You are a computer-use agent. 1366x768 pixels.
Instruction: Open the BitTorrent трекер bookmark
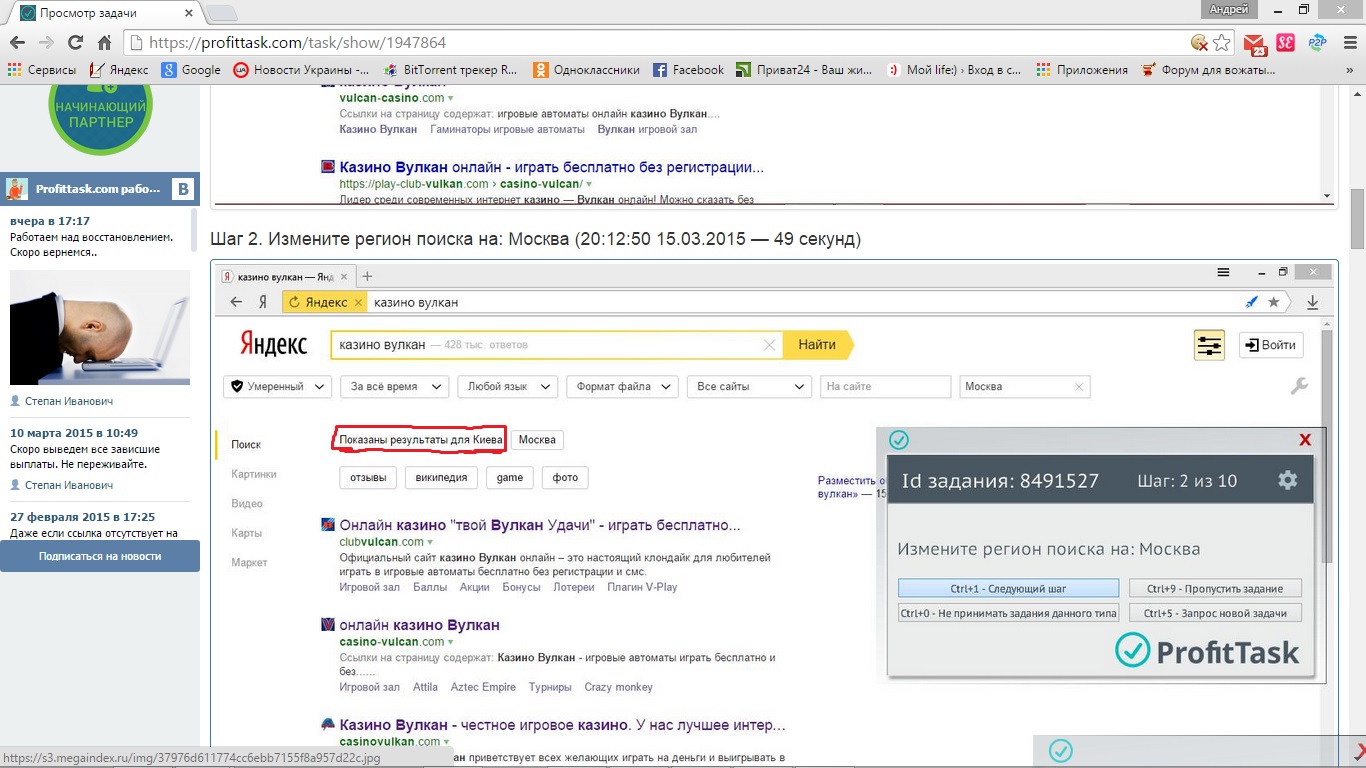[450, 70]
